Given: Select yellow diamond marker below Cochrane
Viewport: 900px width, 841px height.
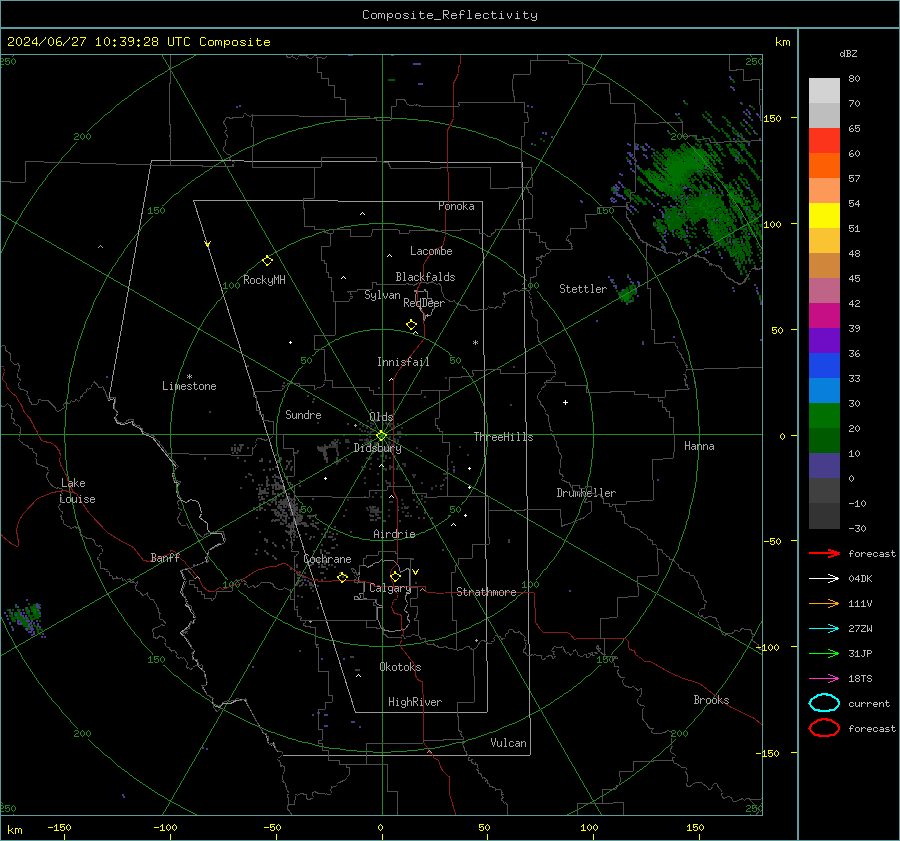Looking at the screenshot, I should tap(342, 577).
